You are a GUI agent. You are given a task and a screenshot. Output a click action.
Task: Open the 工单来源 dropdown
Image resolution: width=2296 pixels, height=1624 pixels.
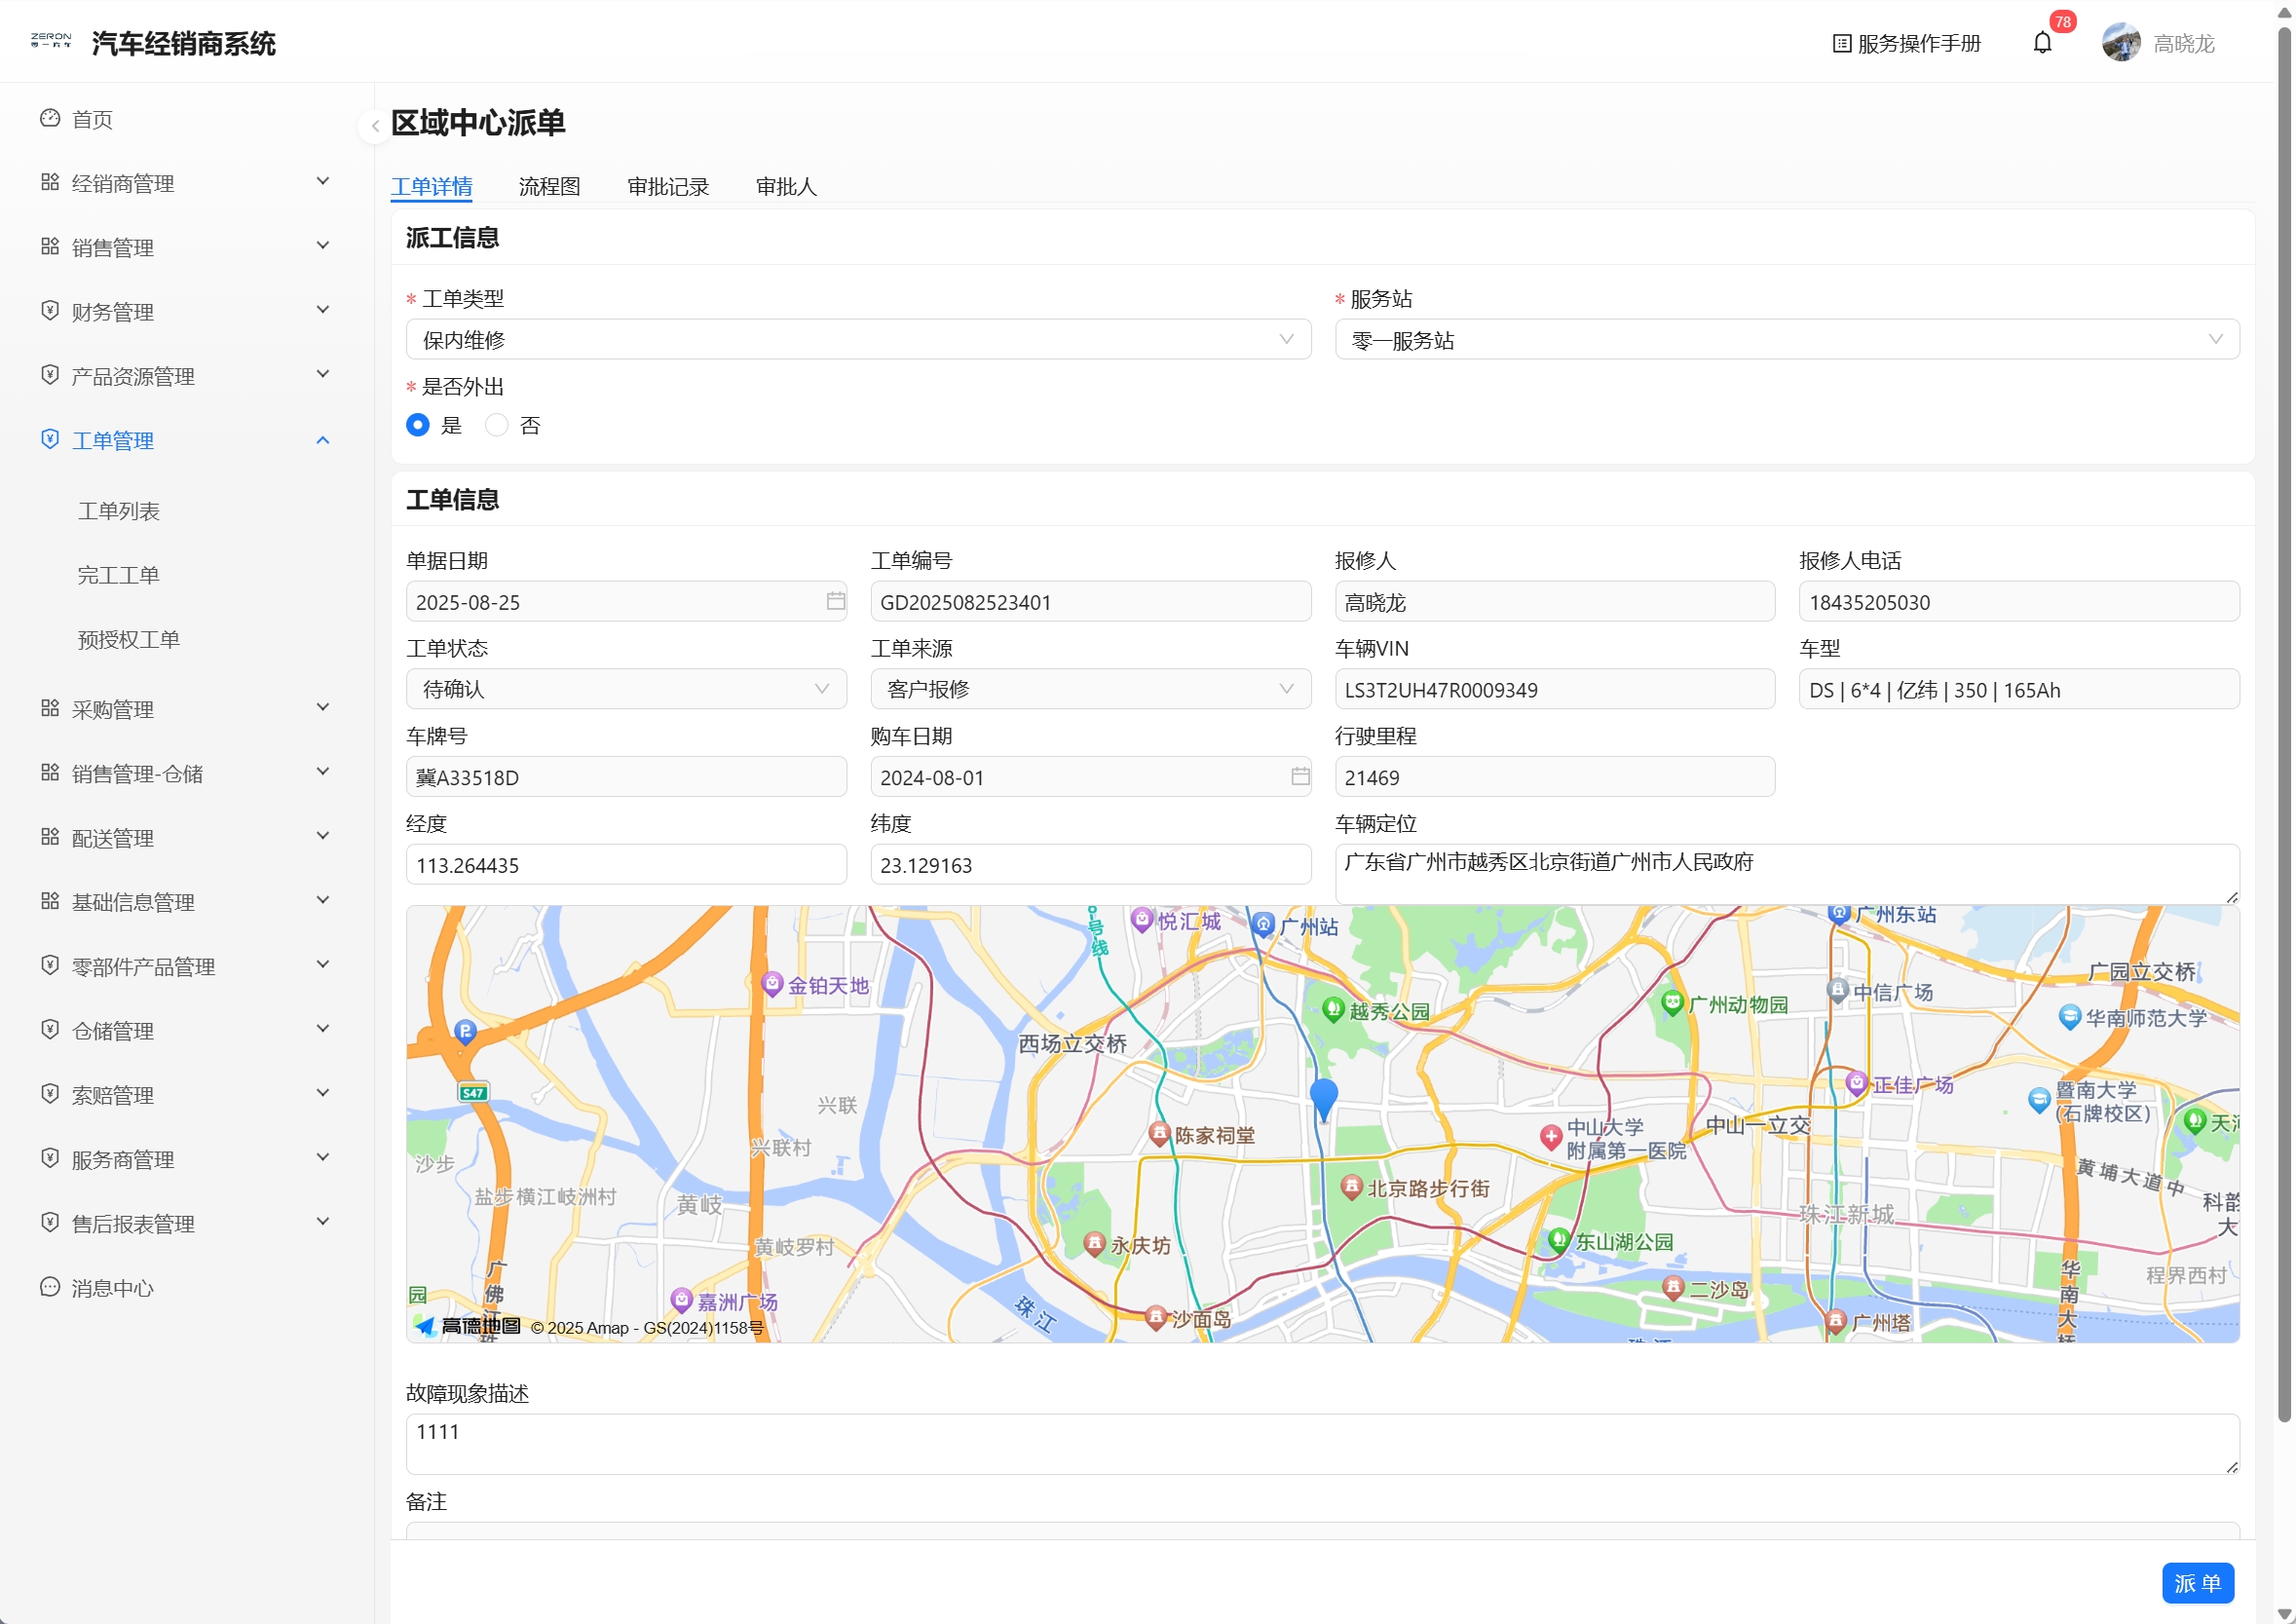click(1090, 689)
